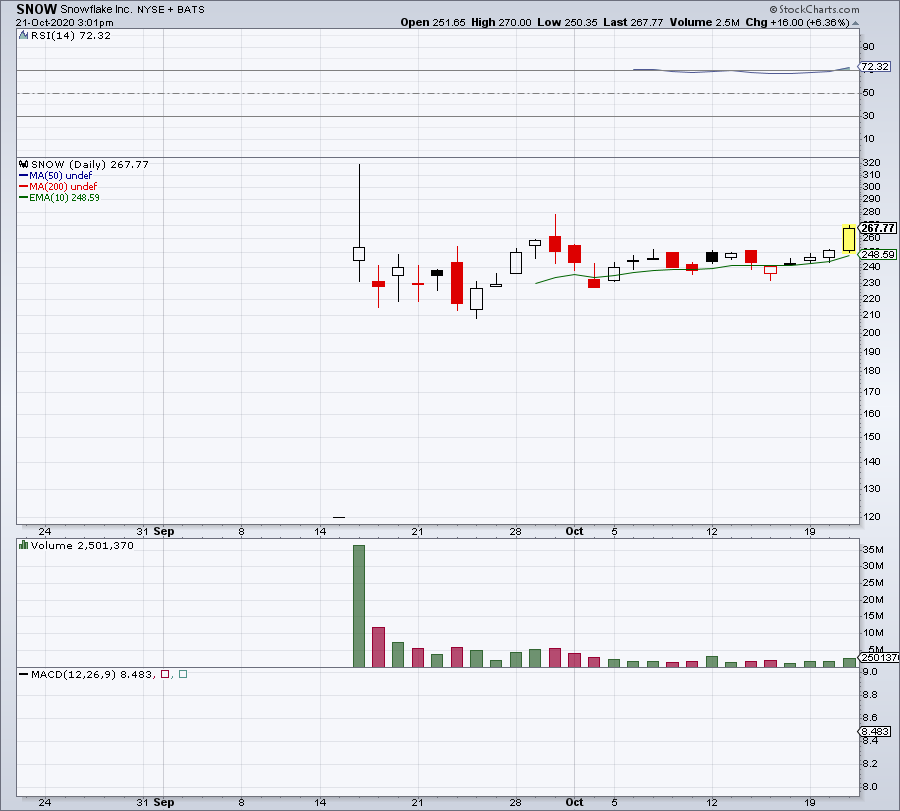Click the 90 level on the RSI axis
The image size is (900, 811).
tap(868, 46)
